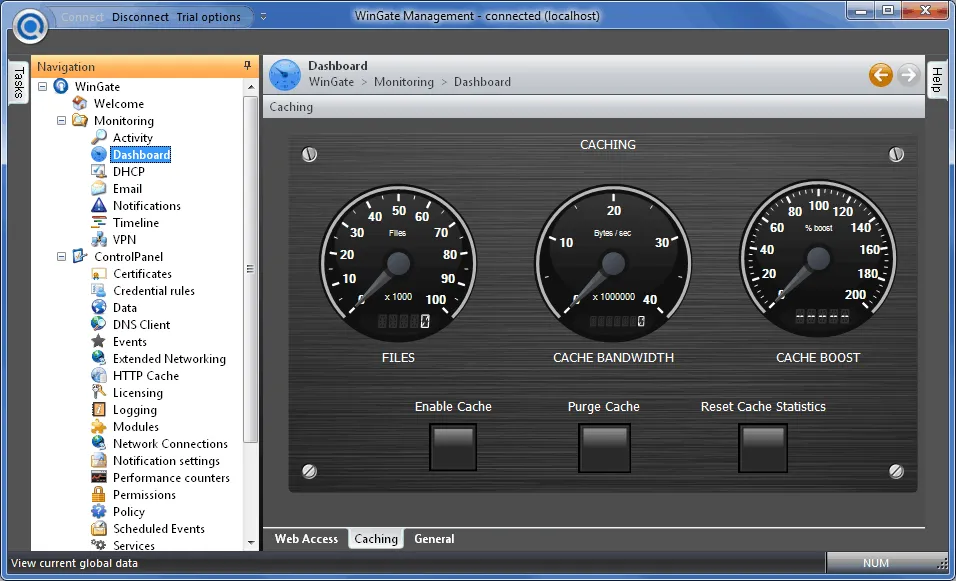This screenshot has width=956, height=581.
Task: Open Trial options in the toolbar
Action: [209, 17]
